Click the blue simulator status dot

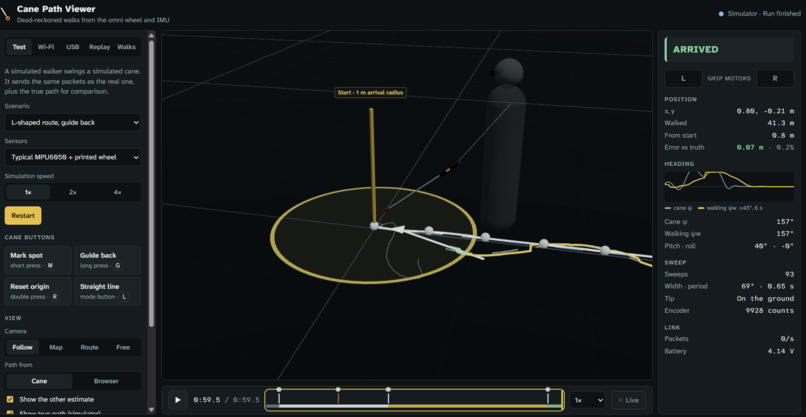click(721, 14)
